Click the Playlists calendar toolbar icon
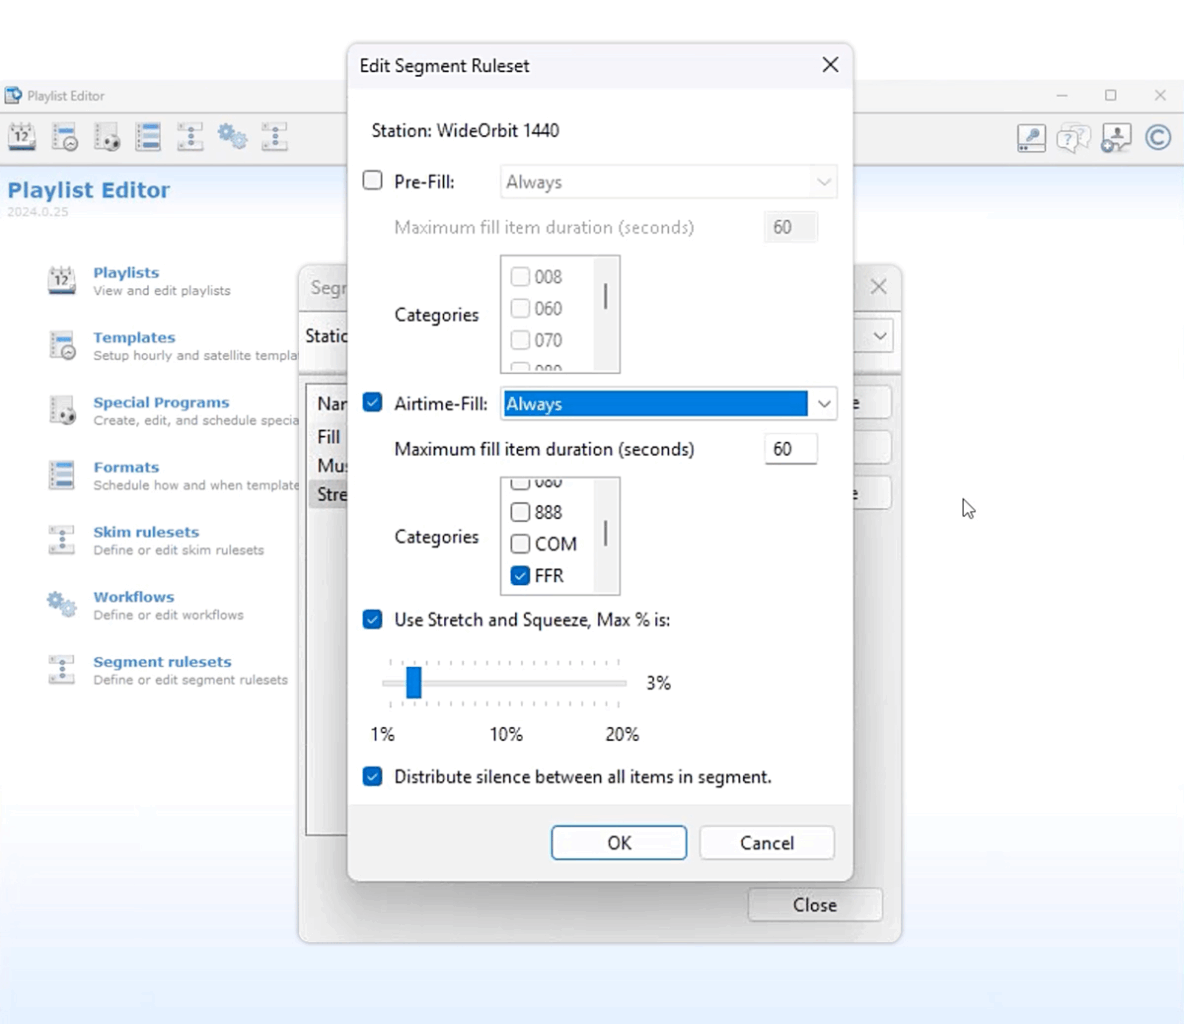 (22, 137)
